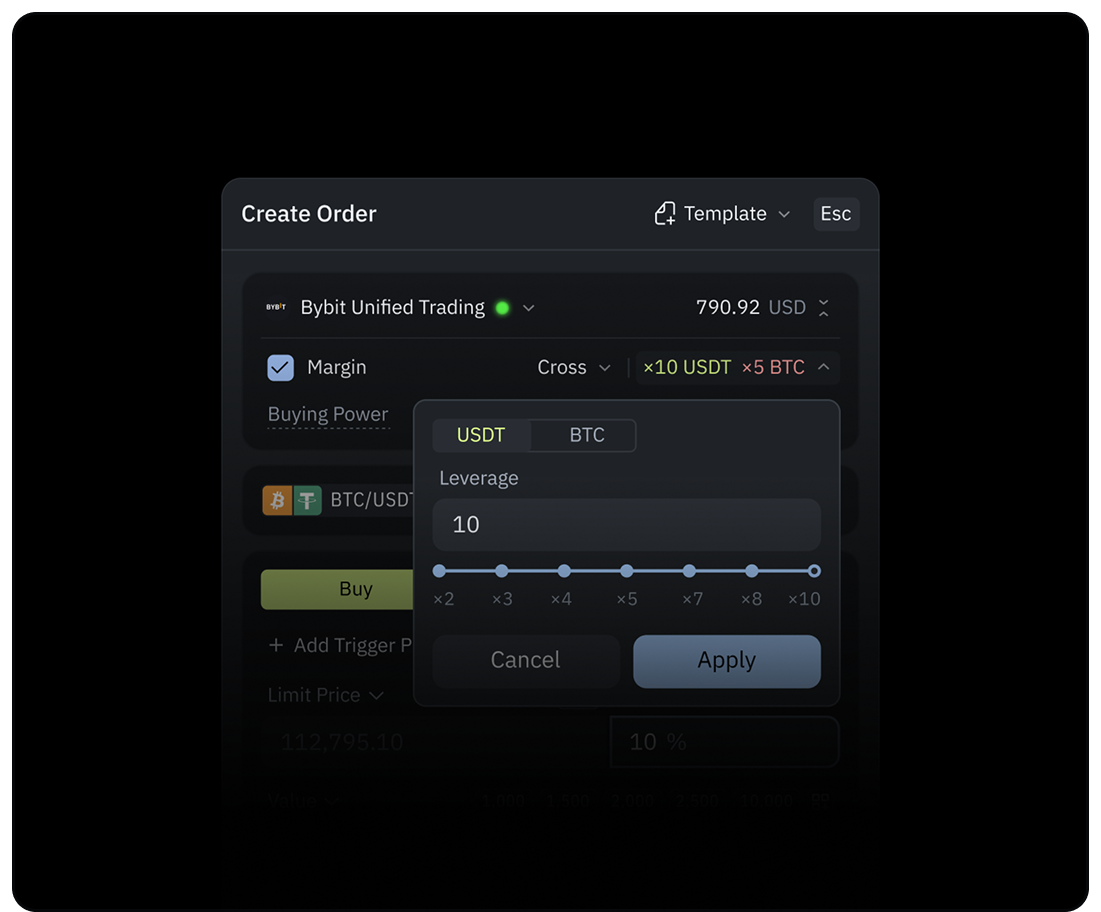This screenshot has width=1101, height=912.
Task: Set leverage slider to the ×8 stop
Action: click(751, 571)
